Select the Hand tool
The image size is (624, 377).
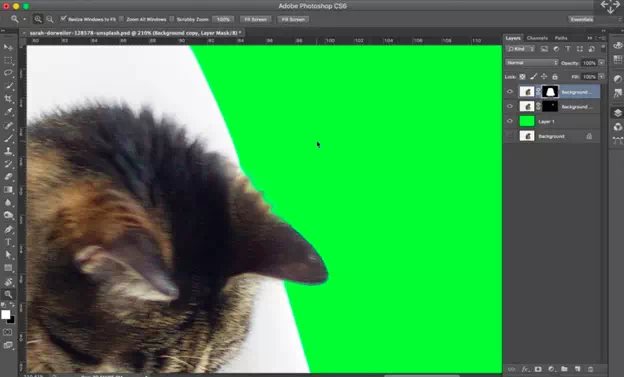click(x=8, y=282)
